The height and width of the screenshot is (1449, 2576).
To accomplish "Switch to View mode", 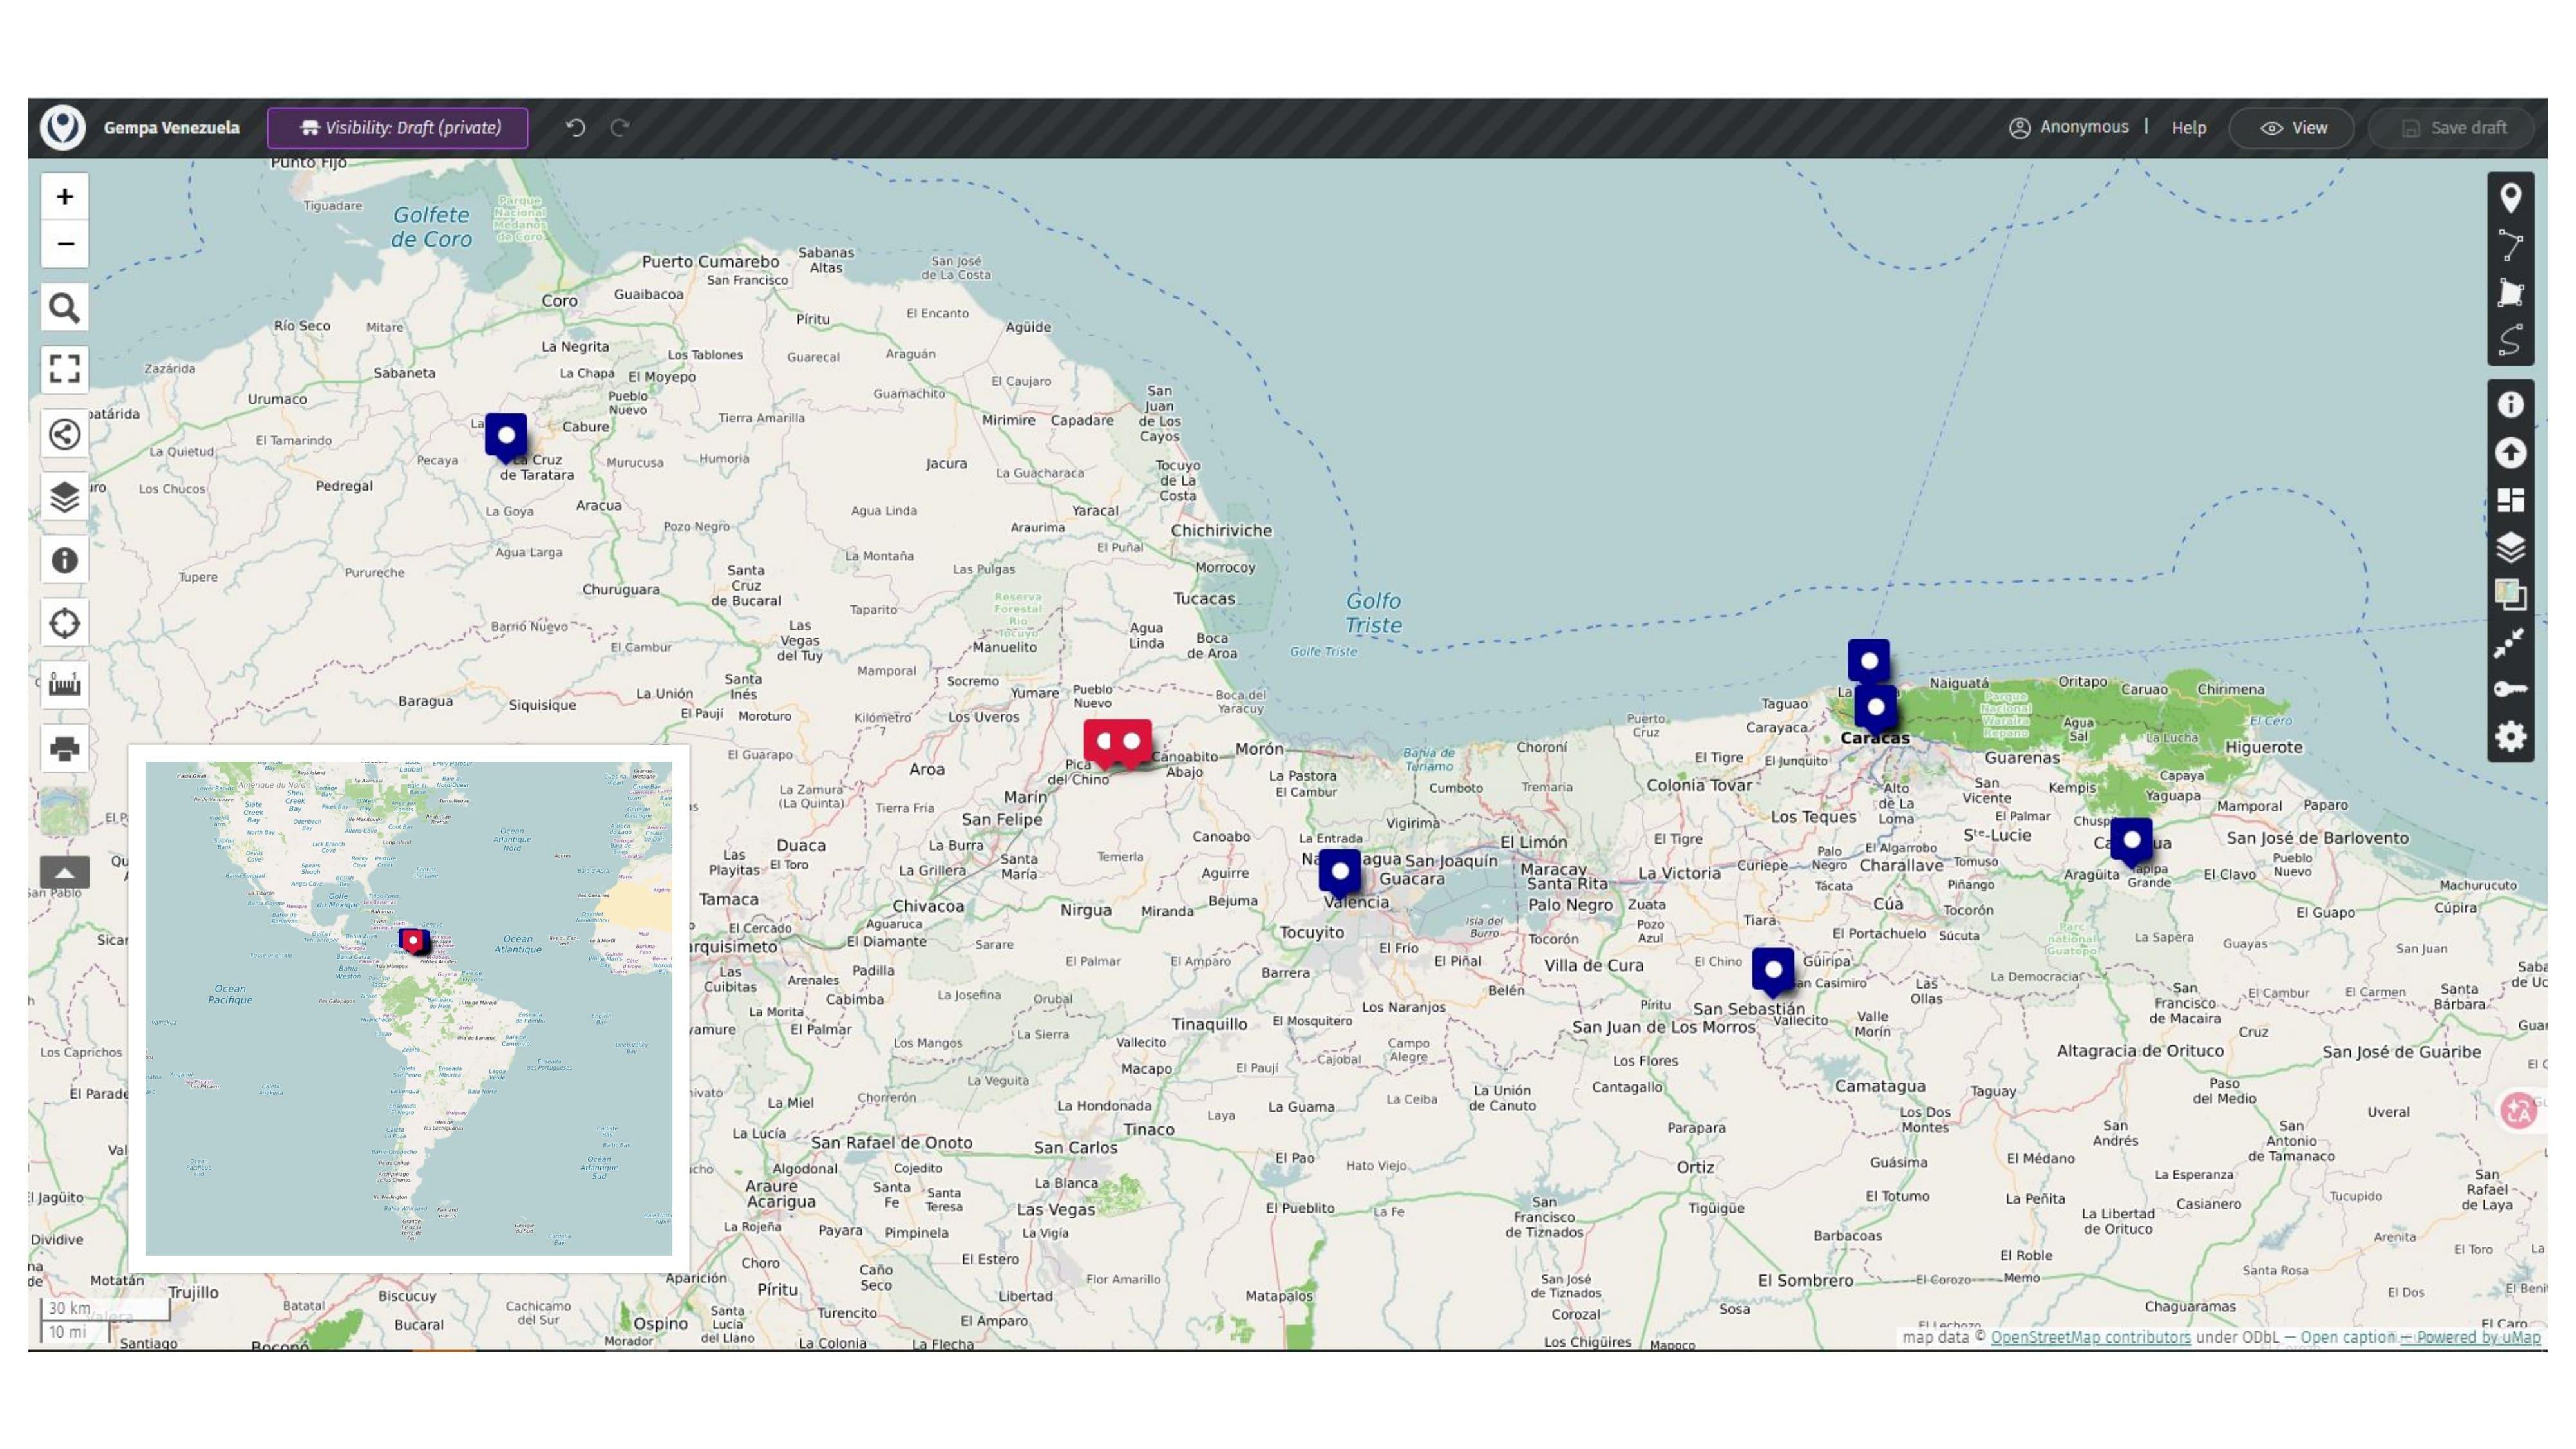I will (2291, 128).
